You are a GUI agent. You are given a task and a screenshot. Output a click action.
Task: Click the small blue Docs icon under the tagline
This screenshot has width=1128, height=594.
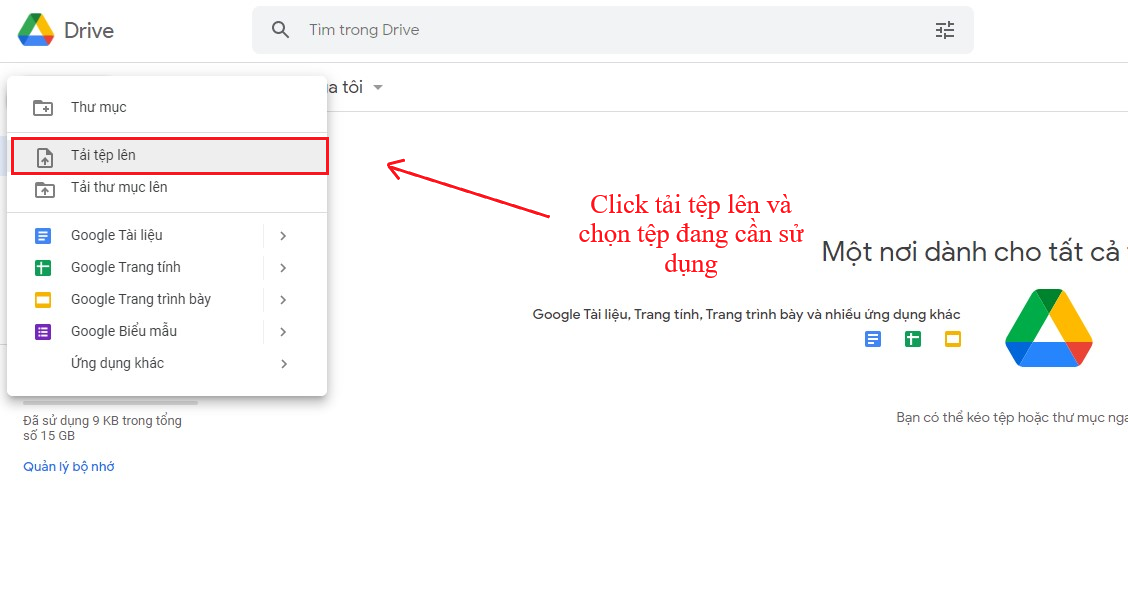coord(873,339)
